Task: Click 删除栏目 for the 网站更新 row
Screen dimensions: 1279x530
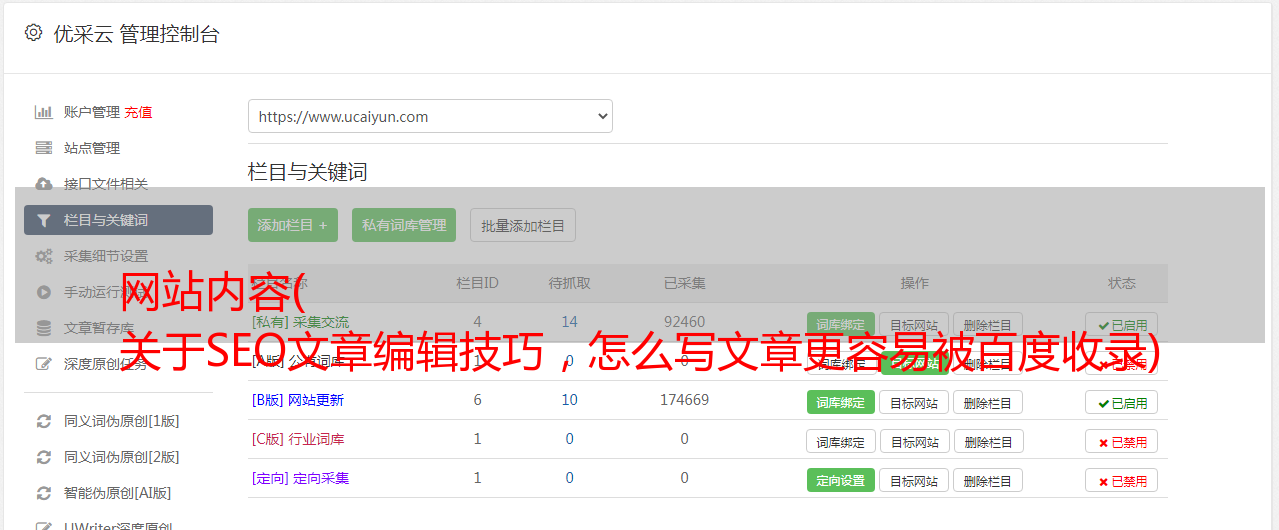Action: click(988, 402)
